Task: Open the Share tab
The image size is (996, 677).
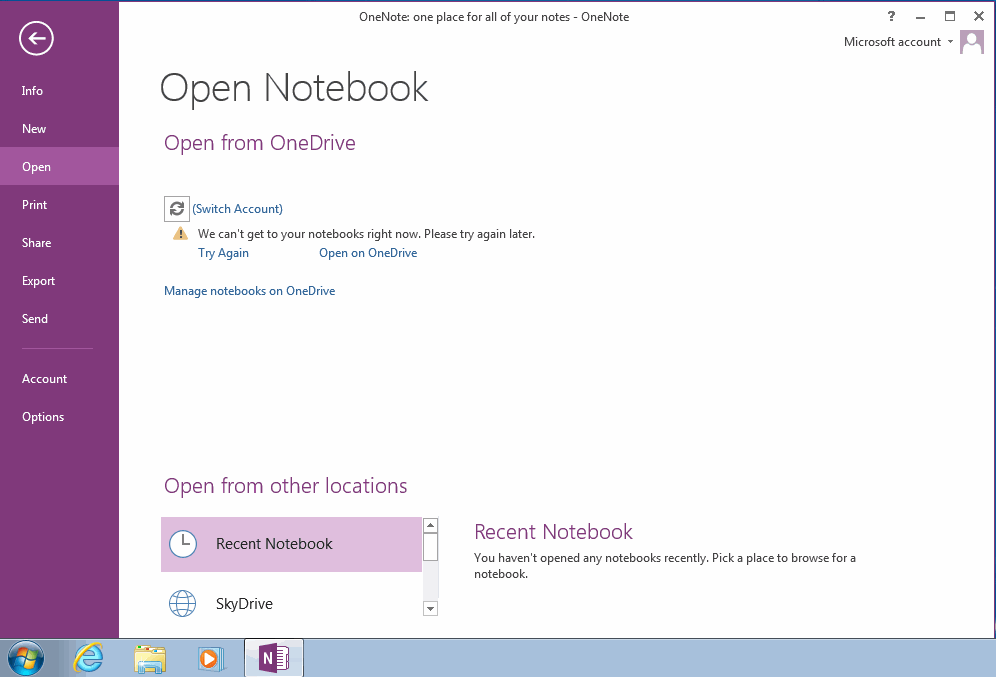Action: [59, 243]
